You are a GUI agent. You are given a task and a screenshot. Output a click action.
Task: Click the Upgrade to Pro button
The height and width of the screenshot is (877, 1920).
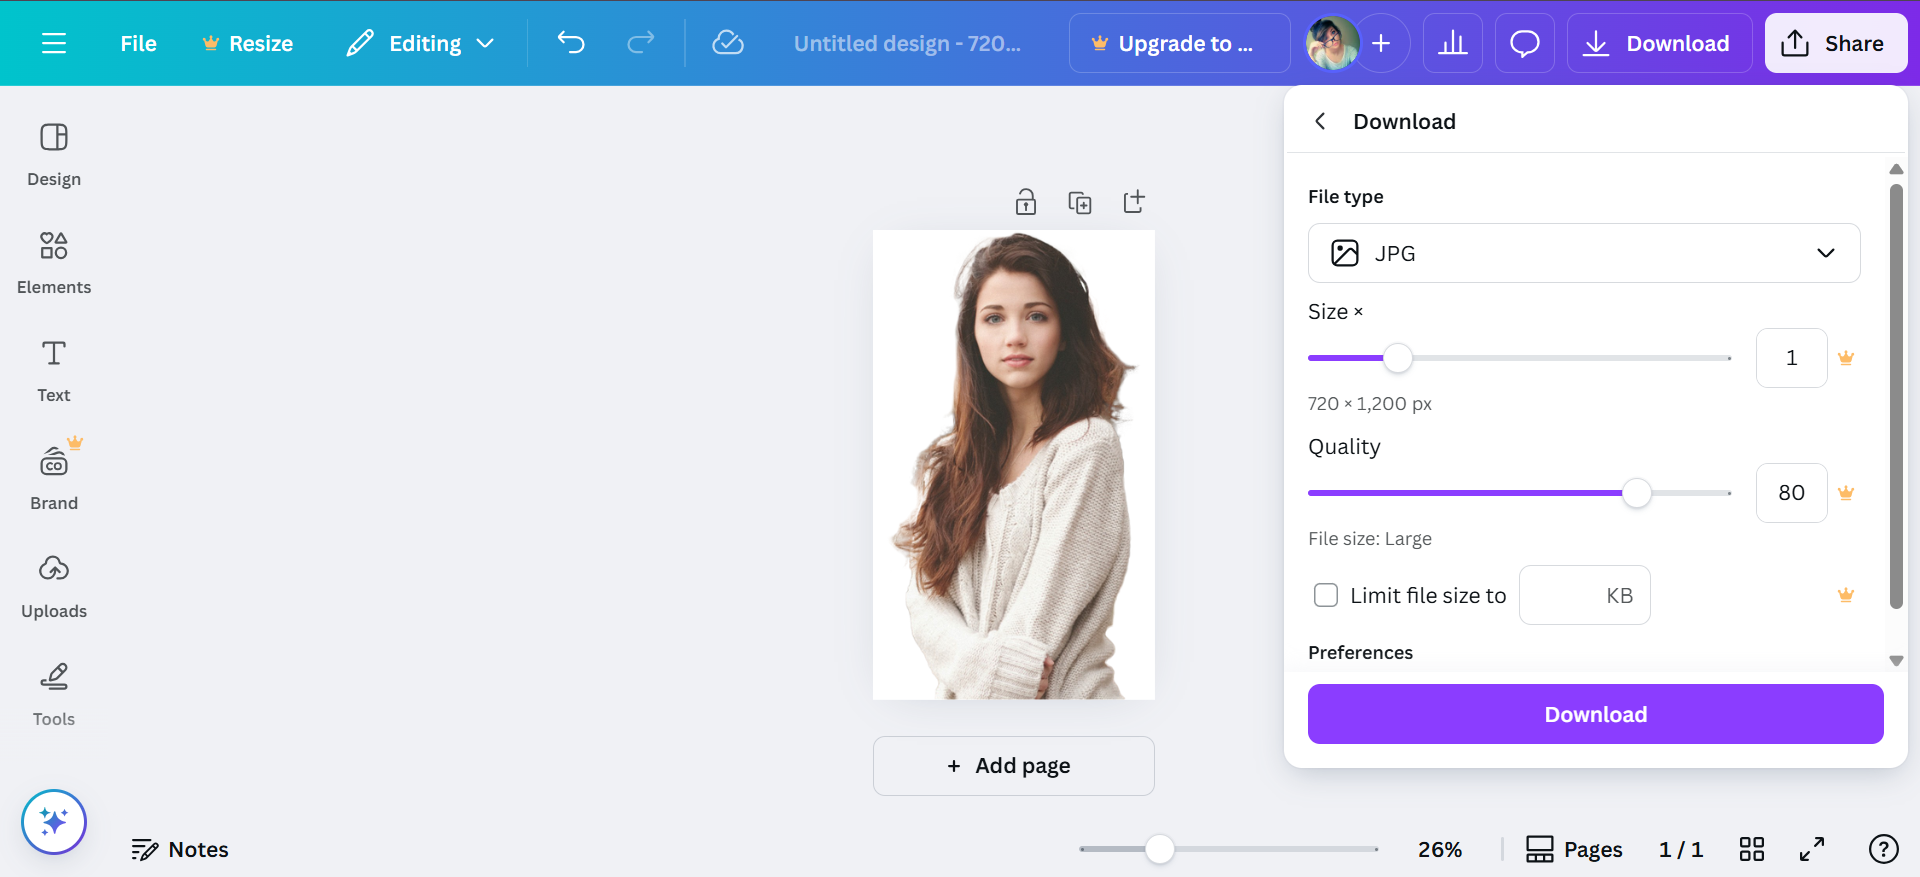point(1179,43)
